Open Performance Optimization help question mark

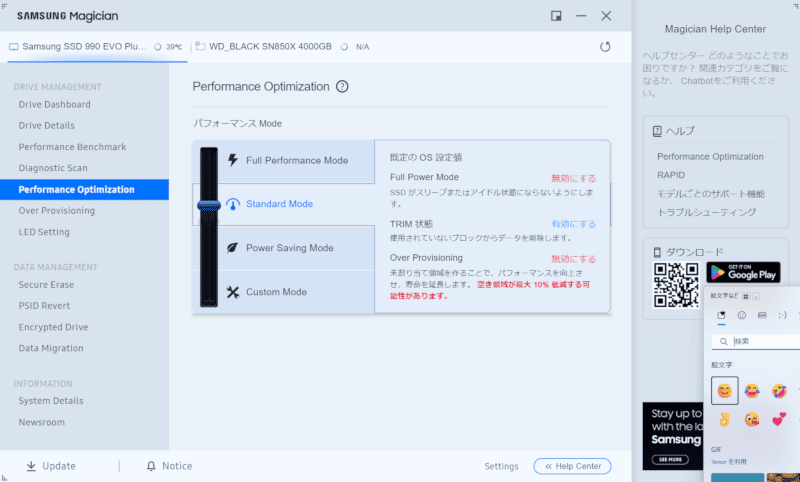point(342,87)
